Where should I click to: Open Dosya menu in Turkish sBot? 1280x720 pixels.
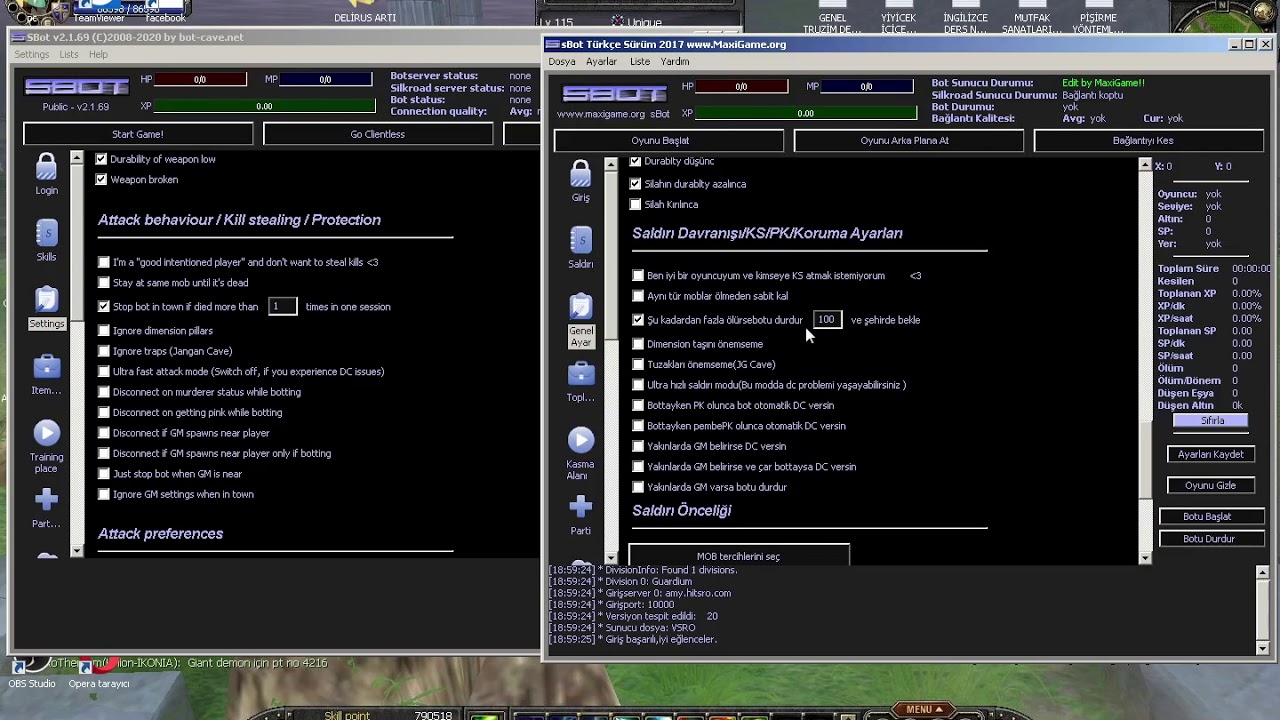[562, 62]
